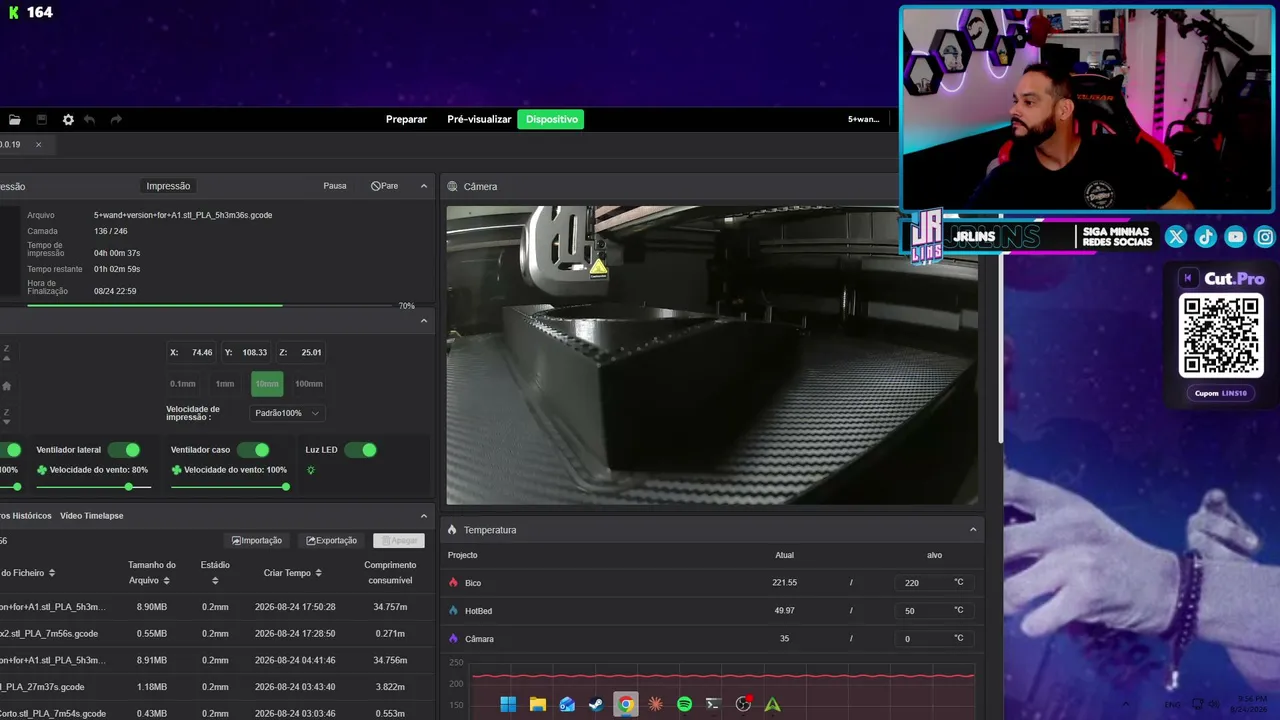Viewport: 1280px width, 720px height.
Task: Toggle the Ventilador caso switch
Action: (254, 450)
